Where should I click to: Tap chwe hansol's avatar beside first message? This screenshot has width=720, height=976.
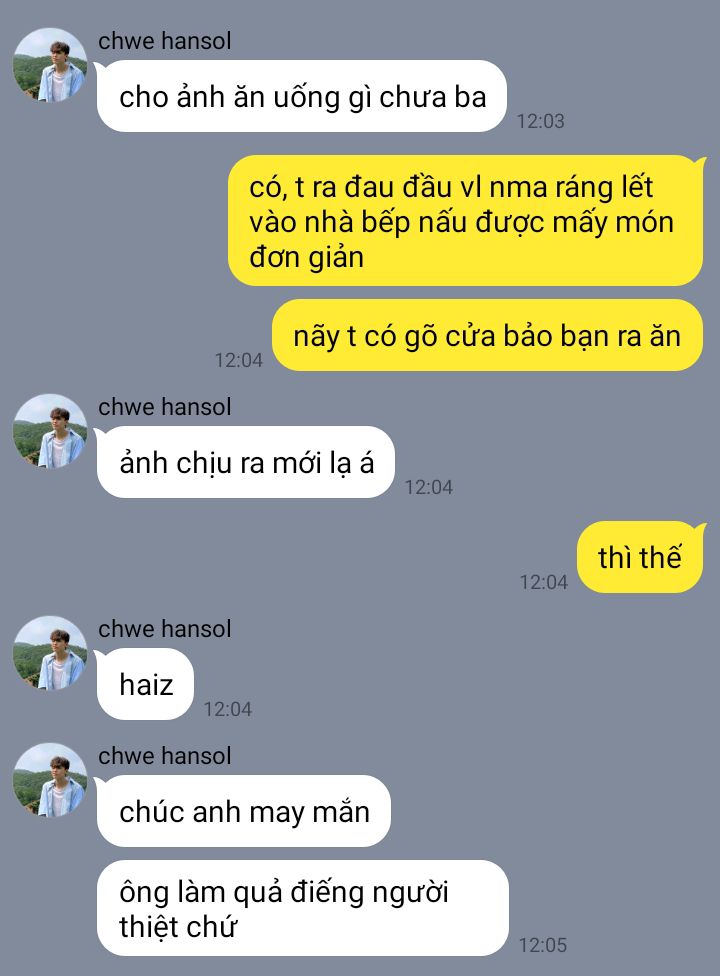[50, 65]
